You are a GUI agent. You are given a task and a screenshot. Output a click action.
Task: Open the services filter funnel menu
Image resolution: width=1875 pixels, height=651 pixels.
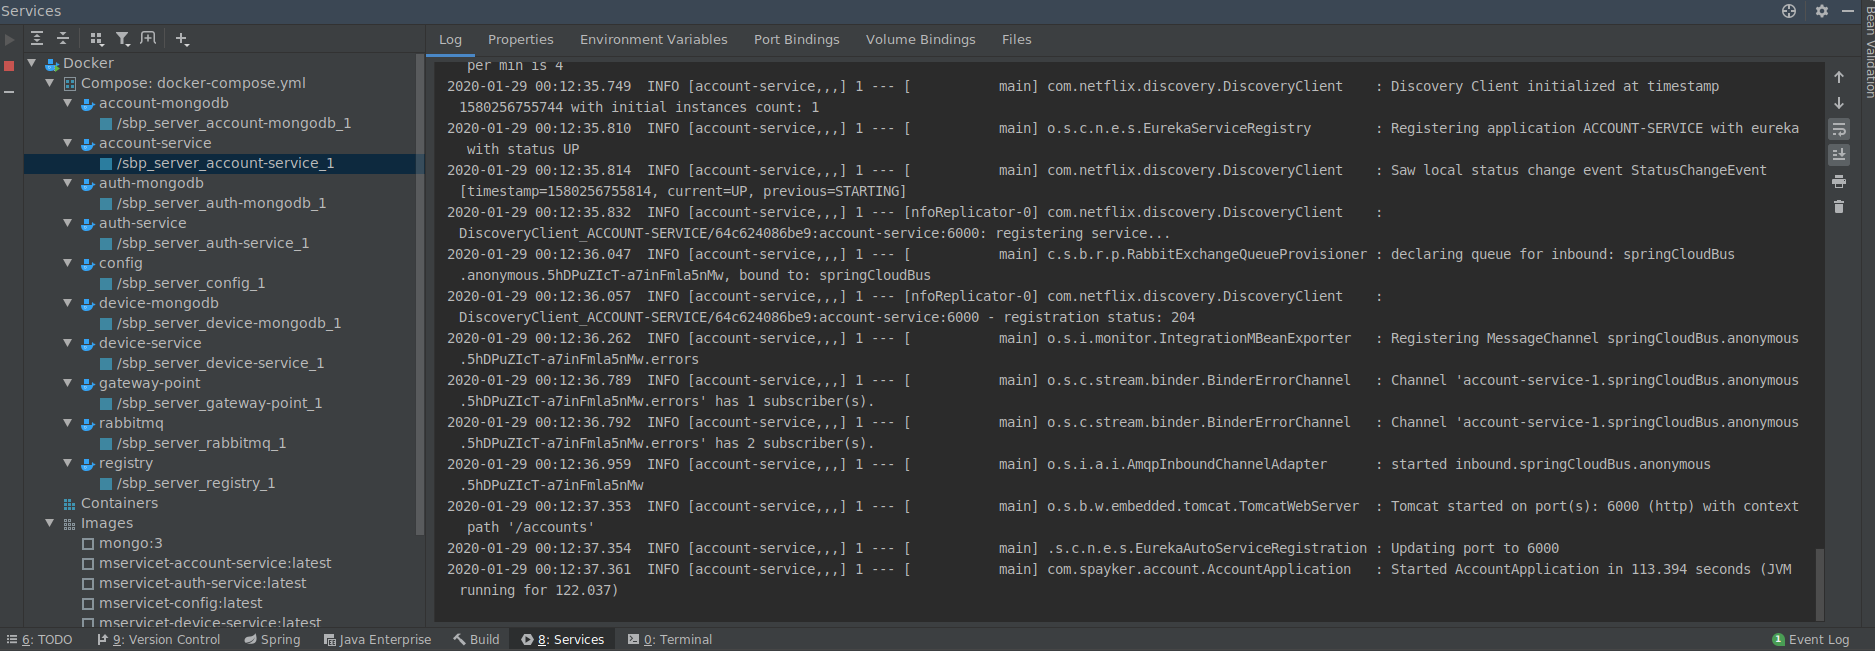tap(122, 38)
